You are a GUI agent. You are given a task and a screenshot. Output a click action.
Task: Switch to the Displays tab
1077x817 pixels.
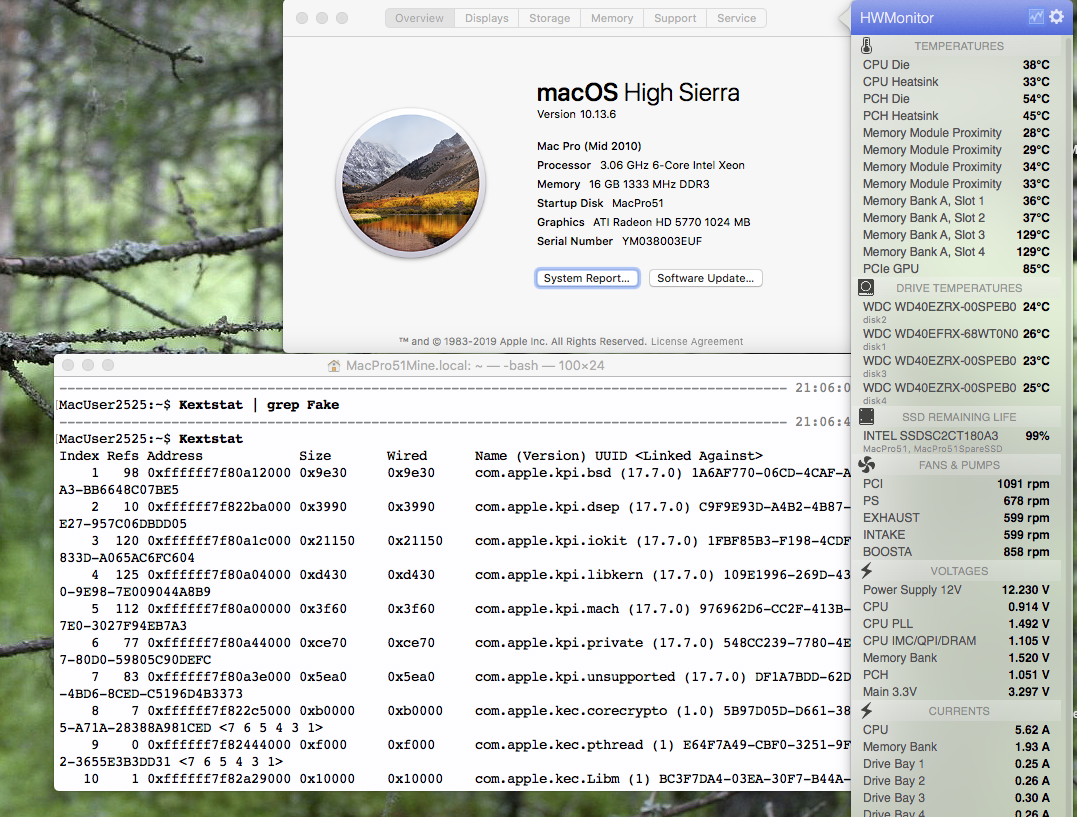(x=486, y=19)
